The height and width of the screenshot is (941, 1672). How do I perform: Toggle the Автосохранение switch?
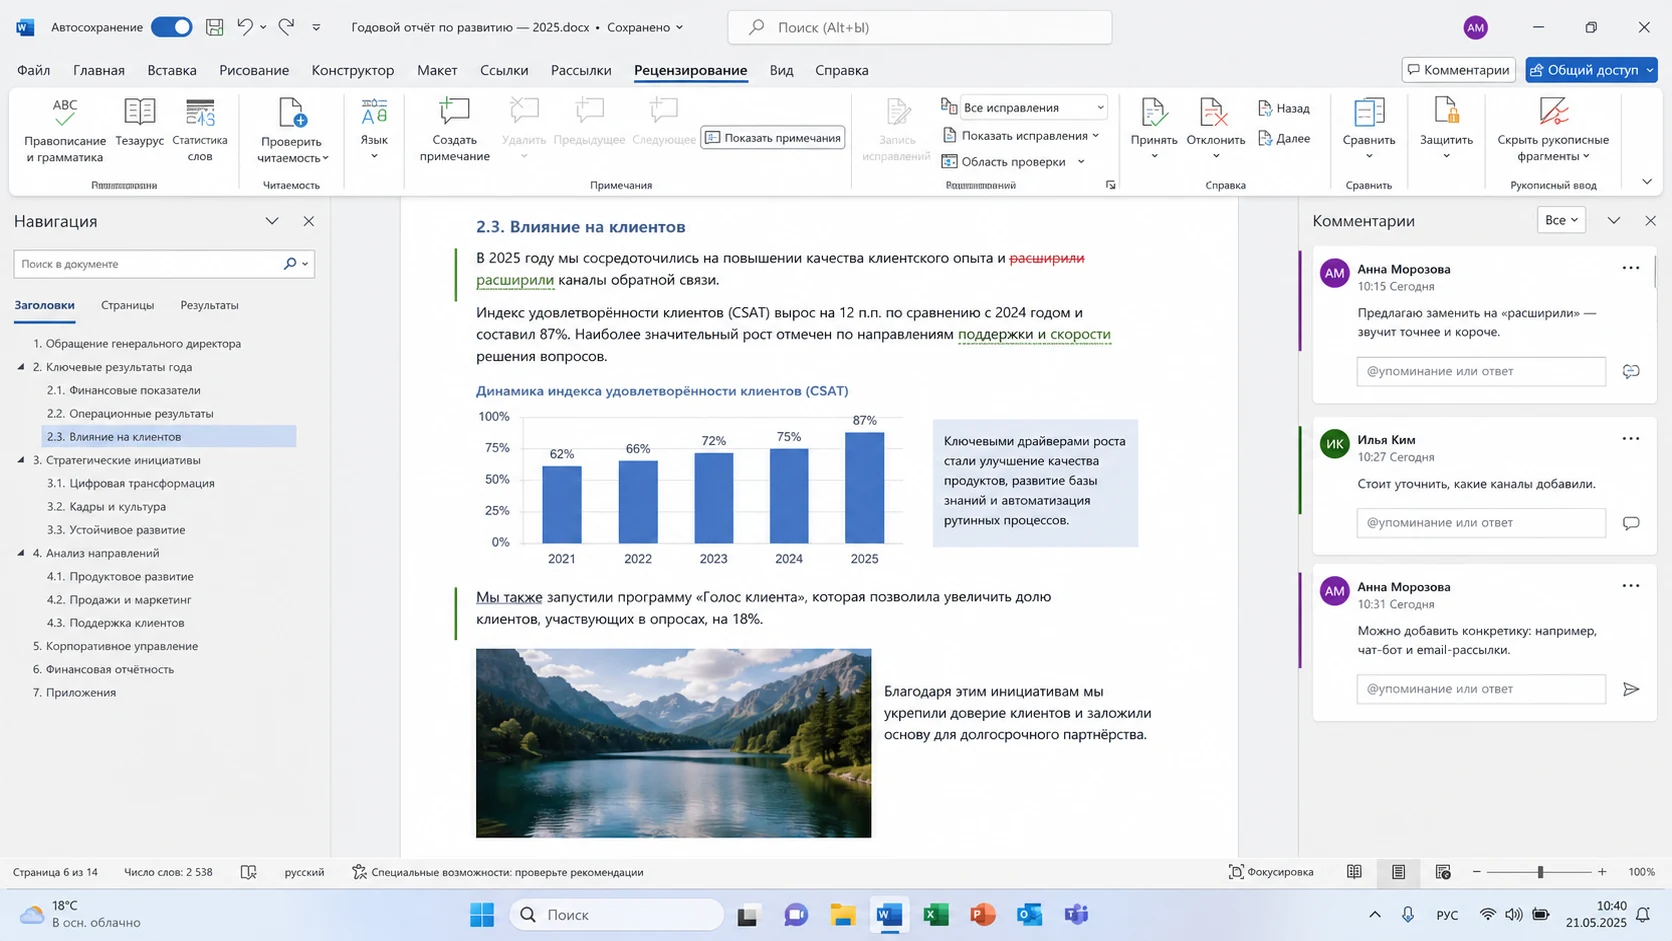pos(171,27)
